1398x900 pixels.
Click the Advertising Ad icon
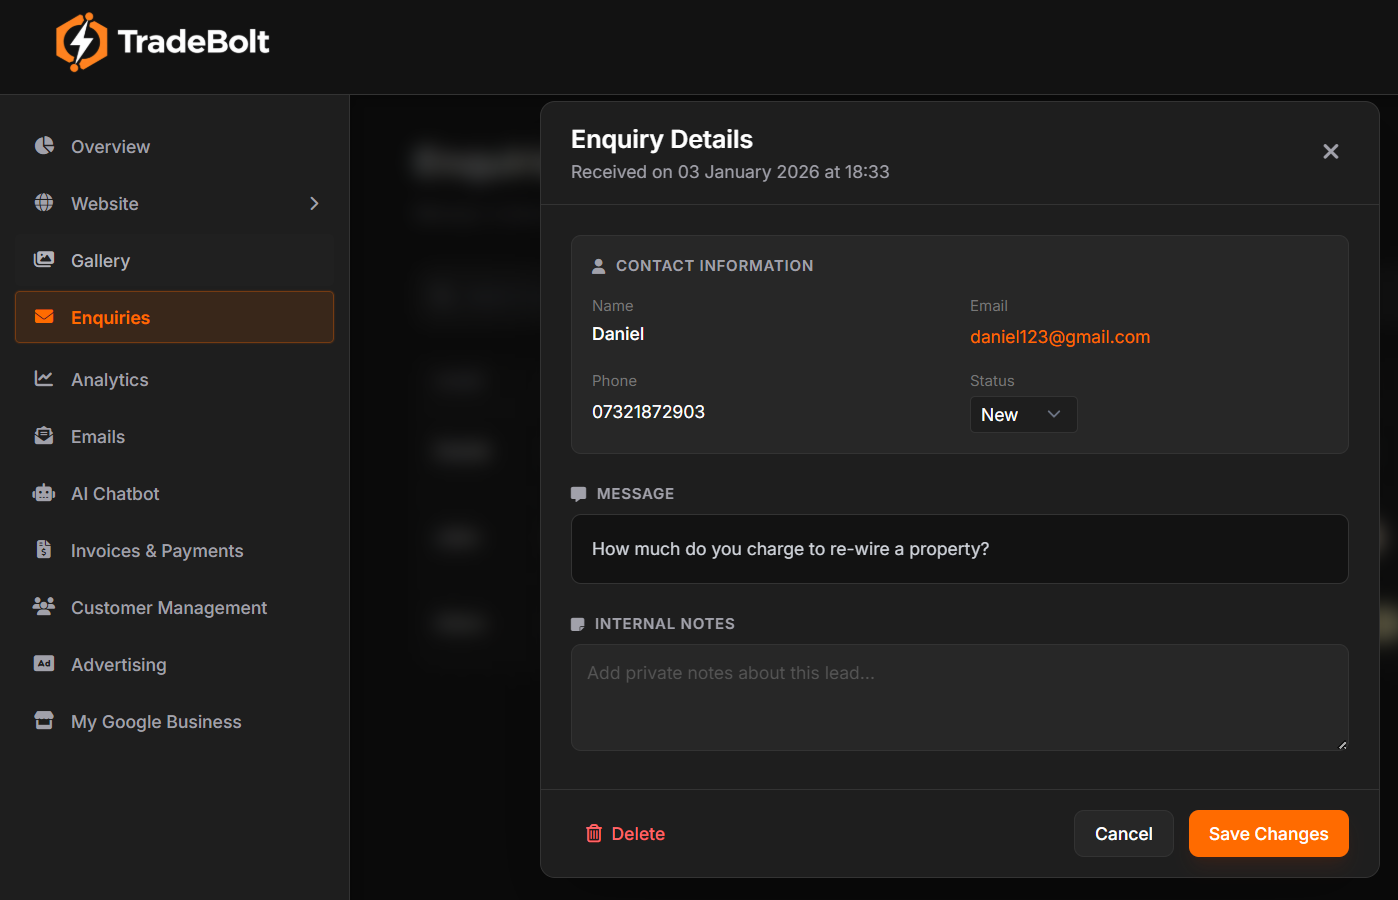(x=44, y=664)
